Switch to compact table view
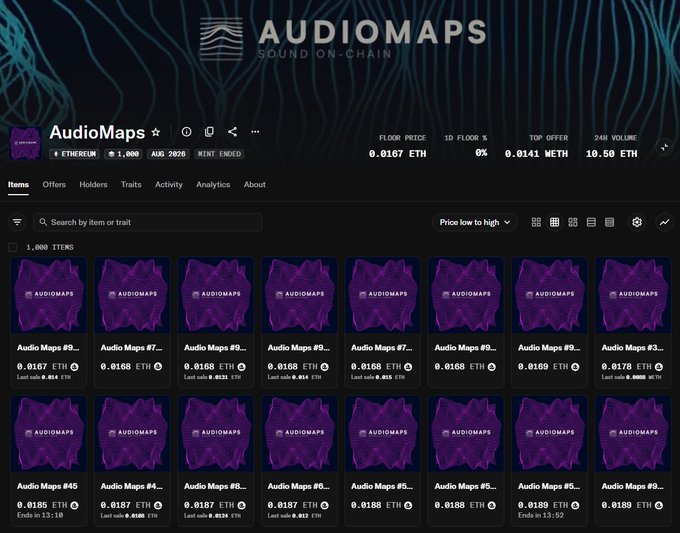The image size is (680, 533). [x=609, y=222]
